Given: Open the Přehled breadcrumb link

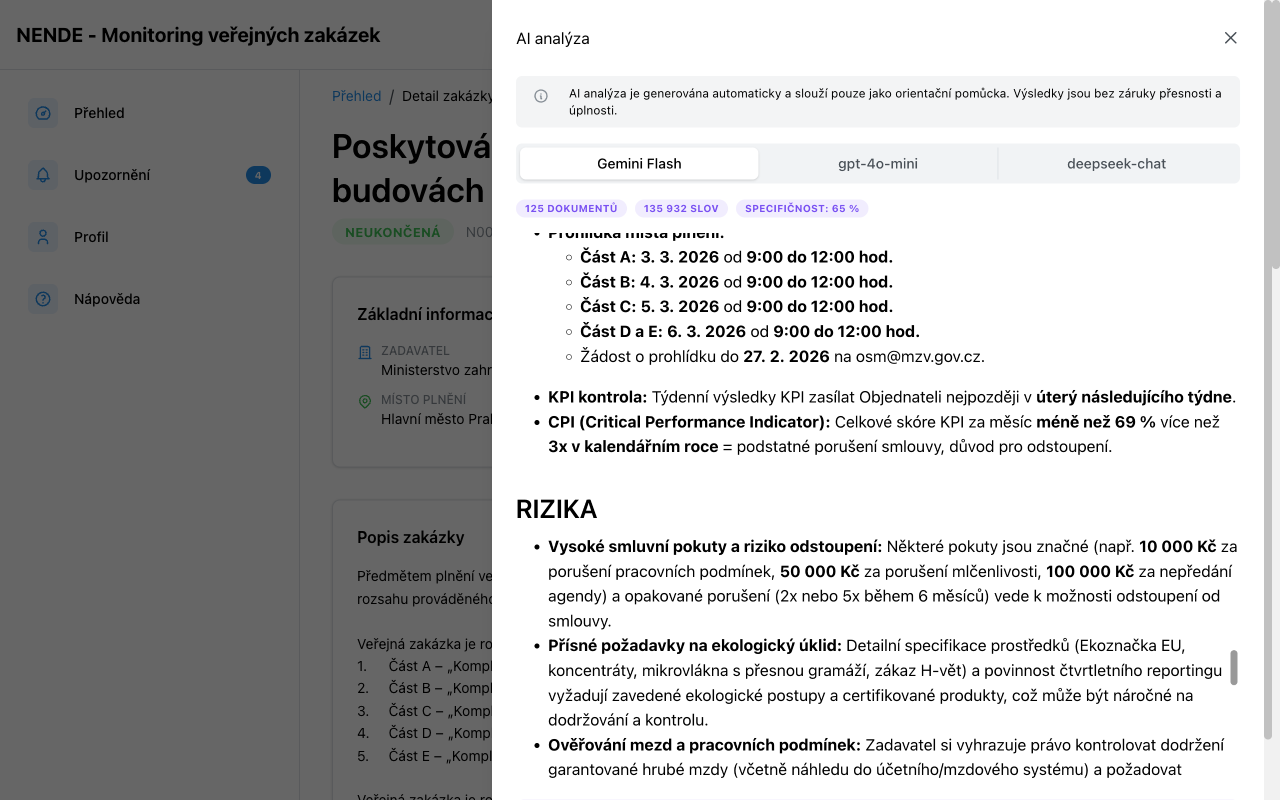Looking at the screenshot, I should tap(356, 96).
